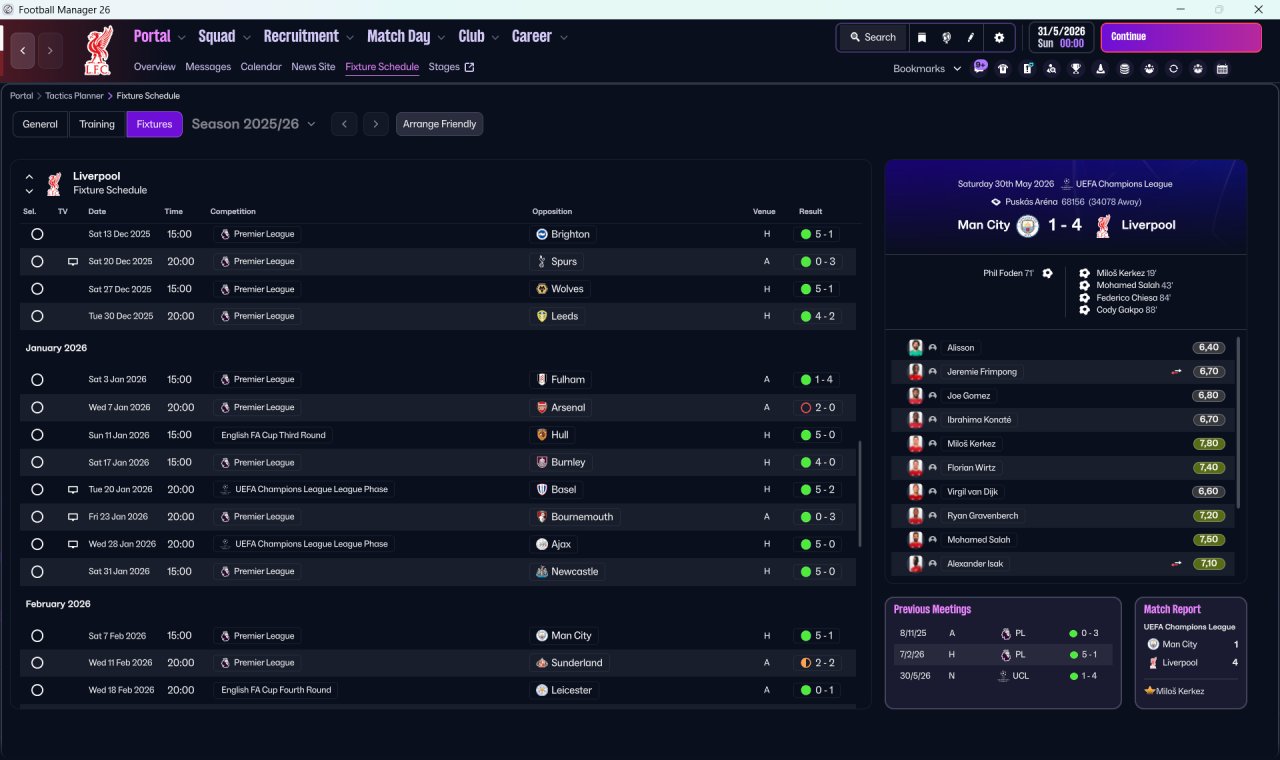The height and width of the screenshot is (760, 1280).
Task: Expand the Squad menu chevron
Action: 247,38
